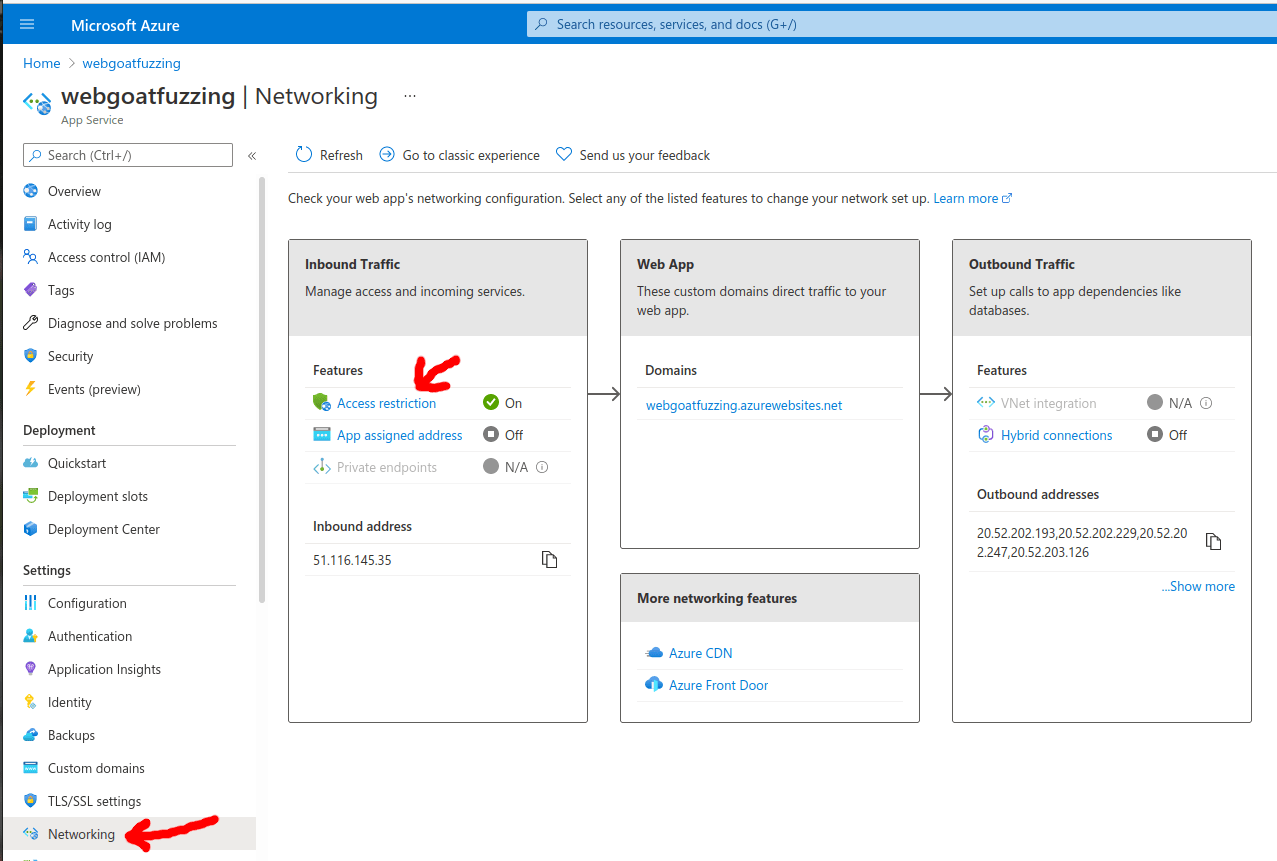Click the App assigned address Off status
The image size is (1277, 861).
(503, 435)
